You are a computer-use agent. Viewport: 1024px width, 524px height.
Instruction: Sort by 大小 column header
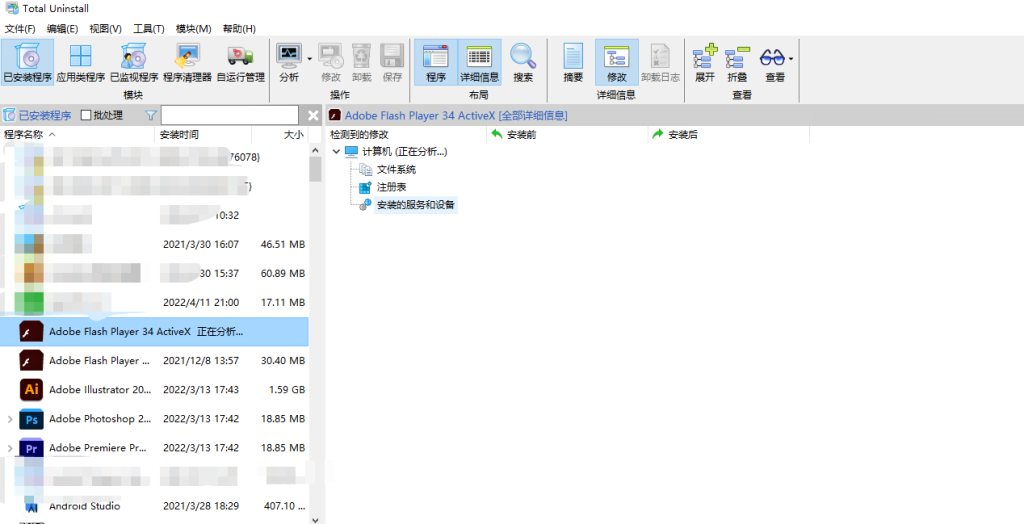coord(280,135)
